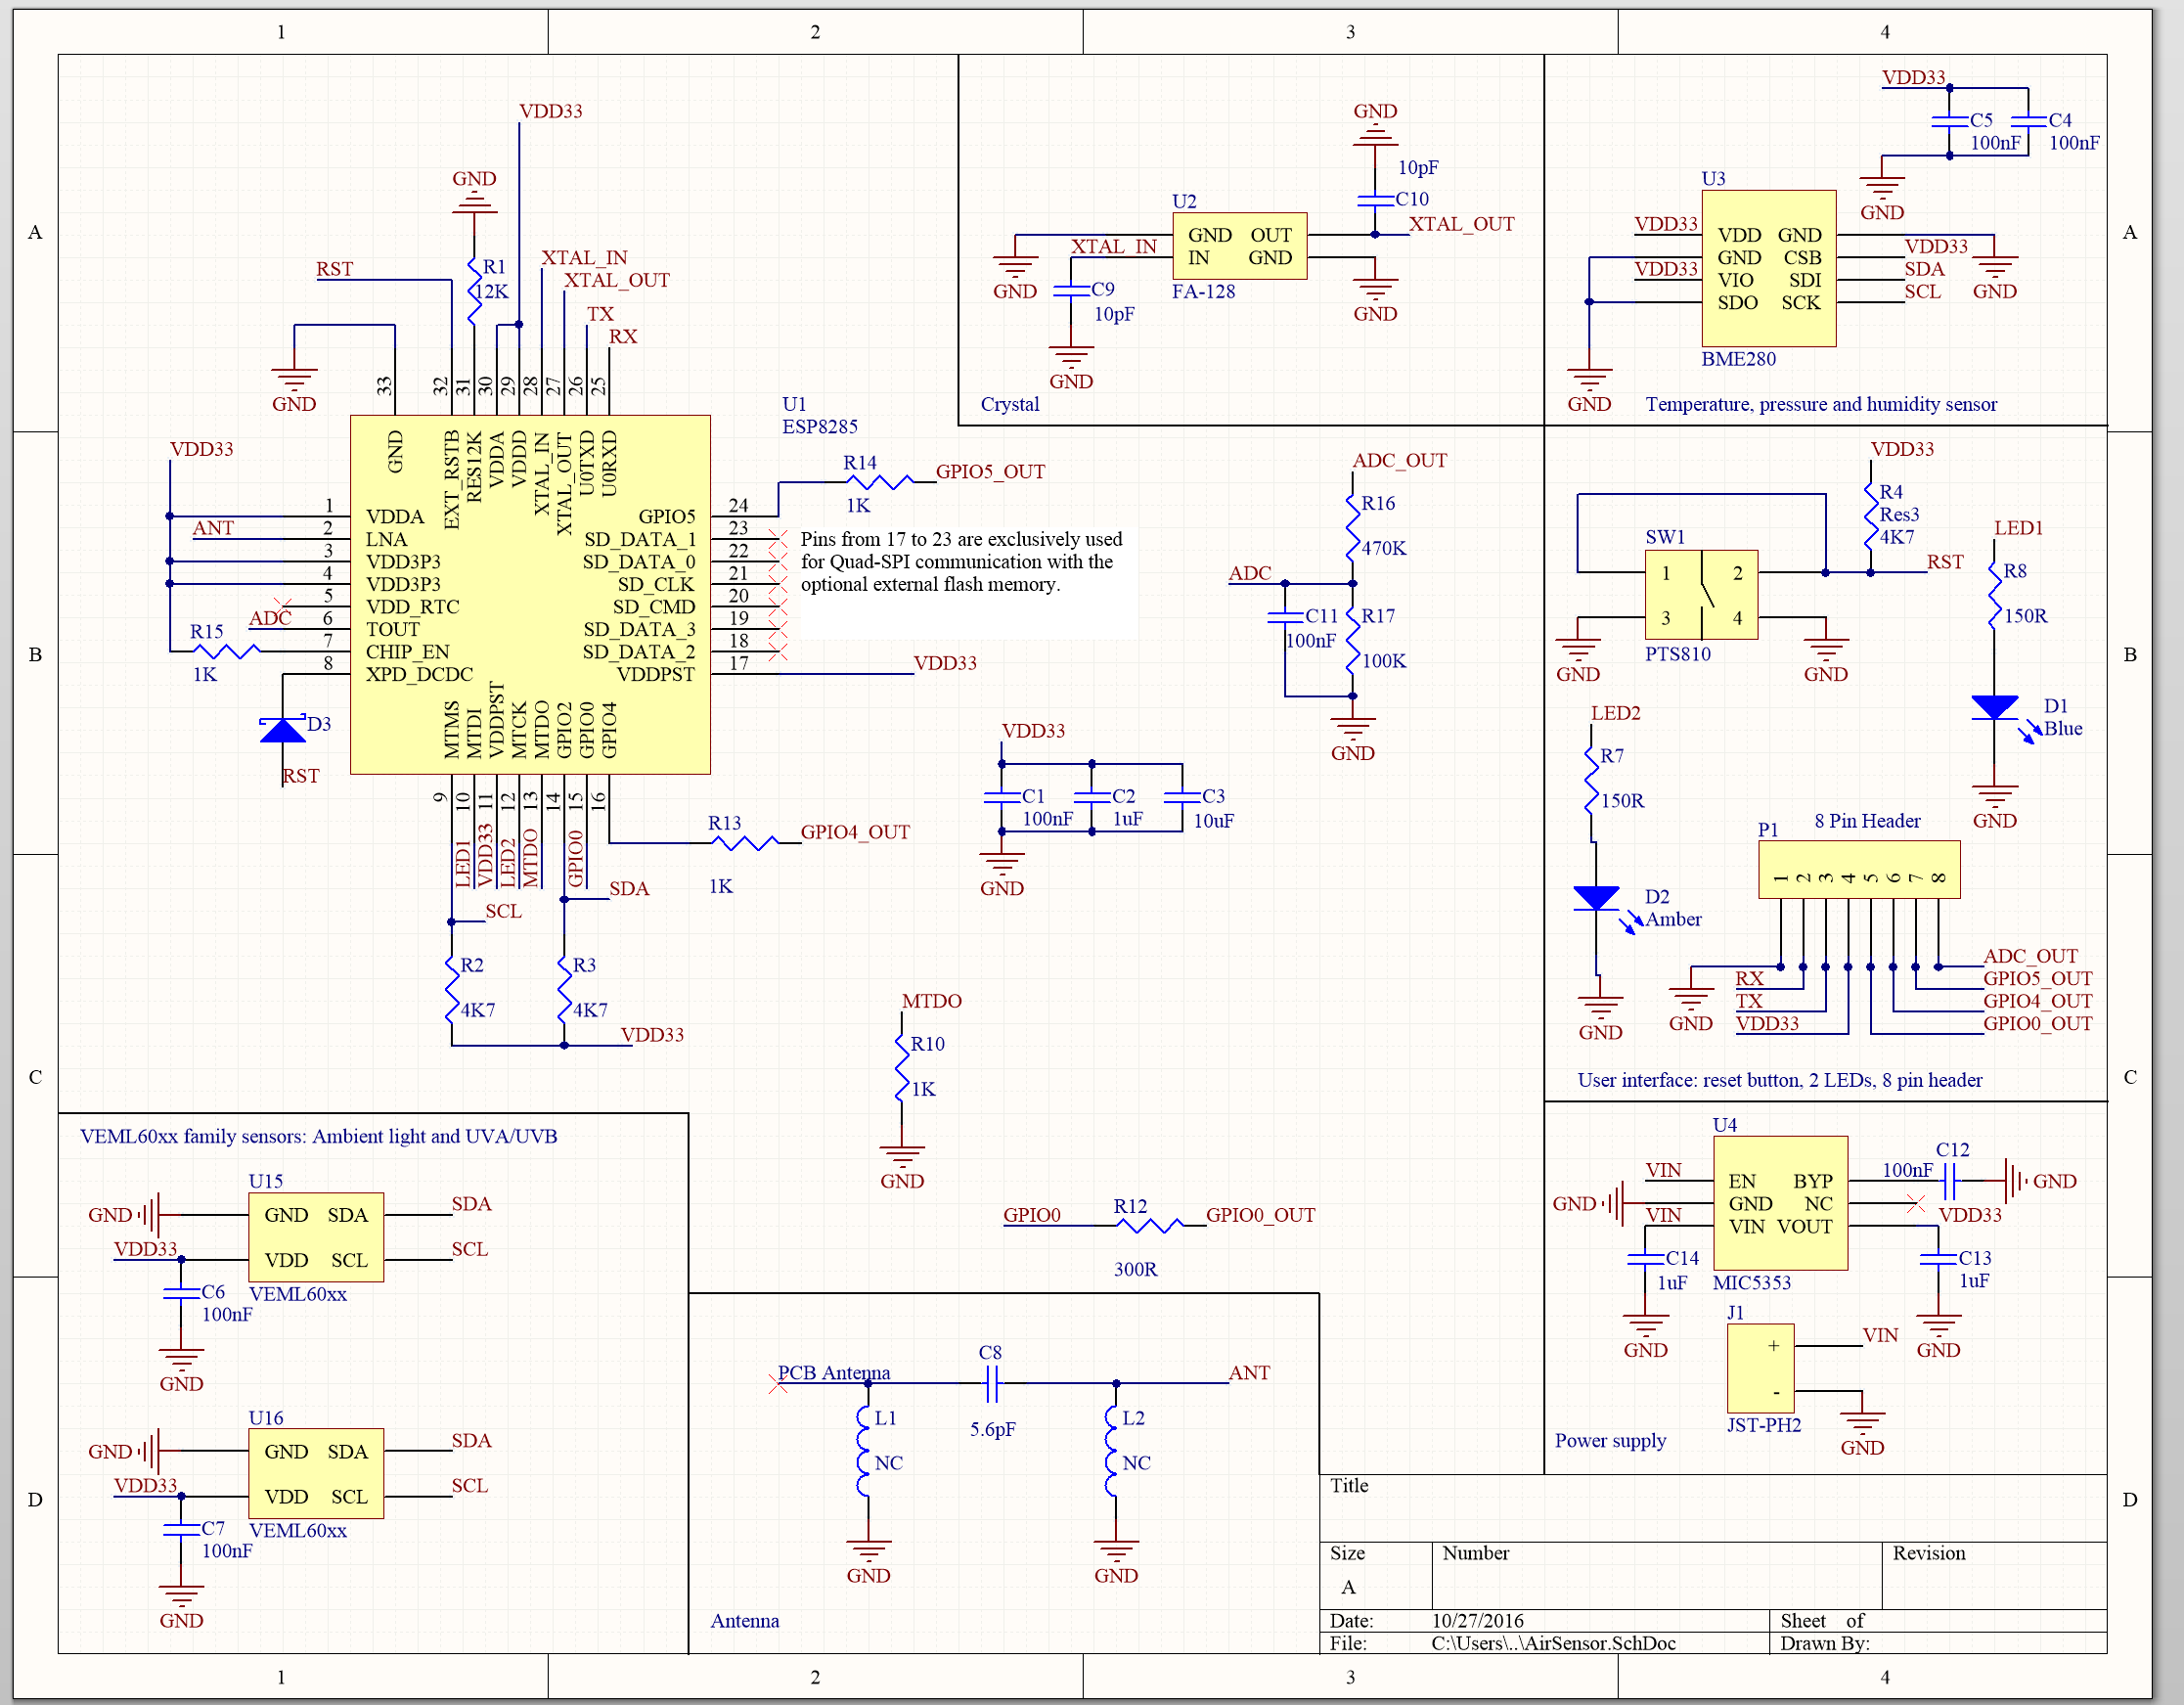The width and height of the screenshot is (2184, 1705).
Task: Click the 'Number' field in the title block
Action: (1657, 1575)
